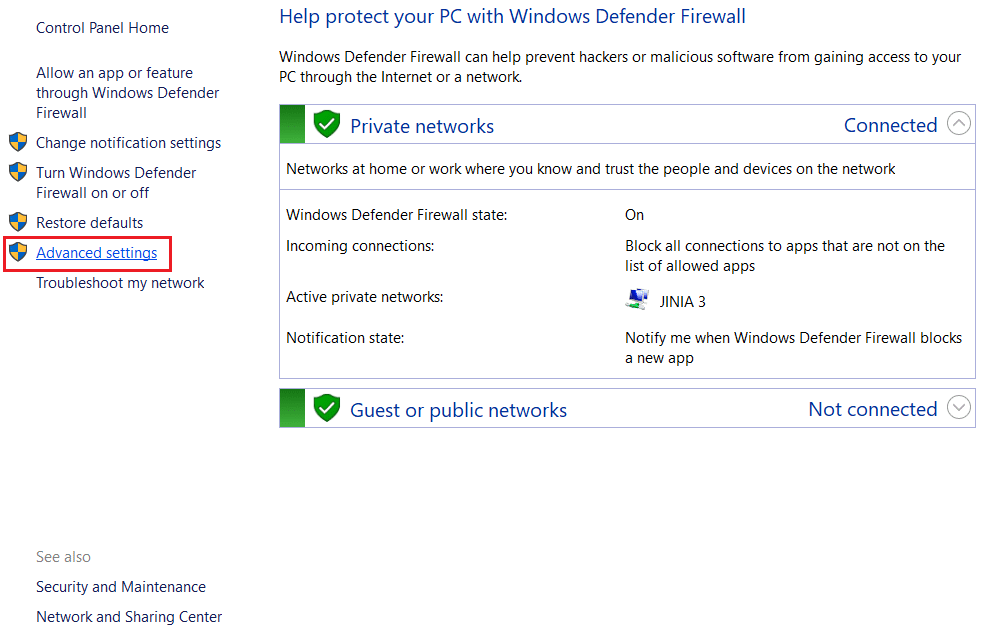Click green checkmark shield for Guest or public networks
The width and height of the screenshot is (986, 638).
coord(327,408)
